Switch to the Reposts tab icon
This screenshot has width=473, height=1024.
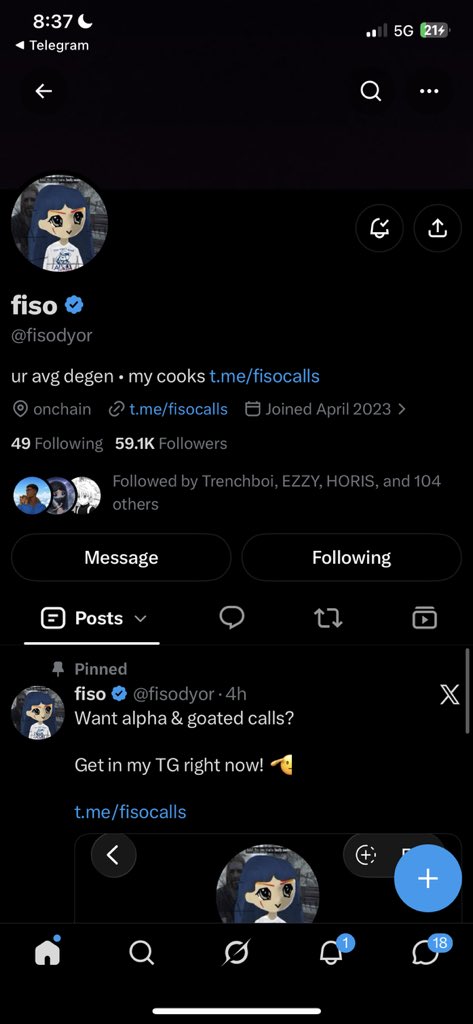pyautogui.click(x=328, y=617)
